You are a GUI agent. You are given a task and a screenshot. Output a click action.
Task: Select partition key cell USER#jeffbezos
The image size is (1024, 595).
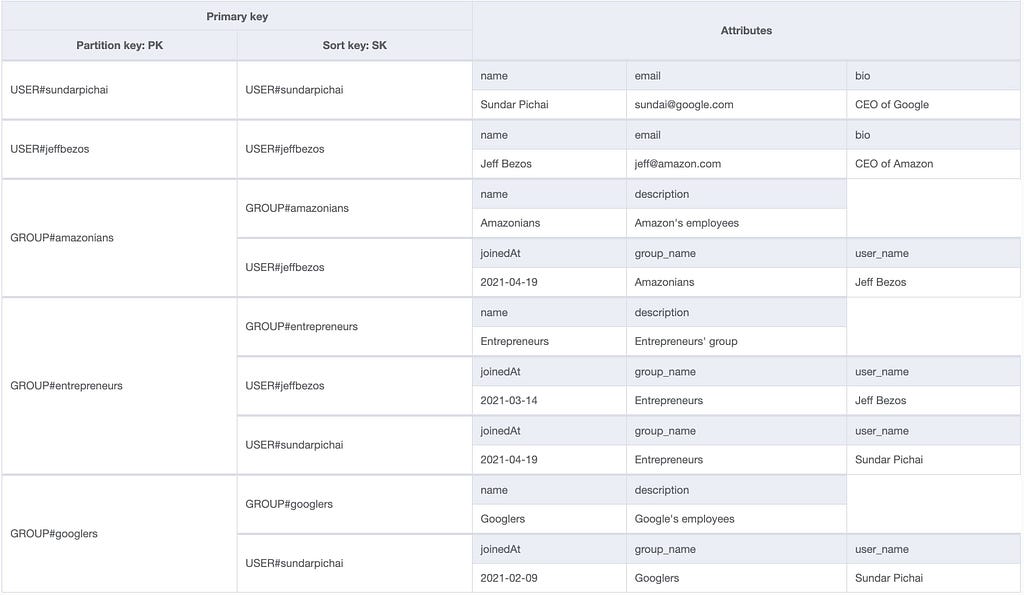click(120, 149)
